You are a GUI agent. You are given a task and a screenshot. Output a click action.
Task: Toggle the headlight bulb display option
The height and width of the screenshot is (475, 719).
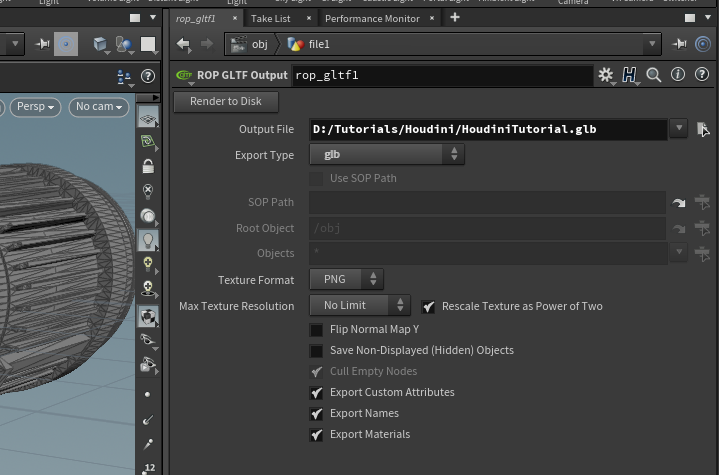click(x=148, y=240)
